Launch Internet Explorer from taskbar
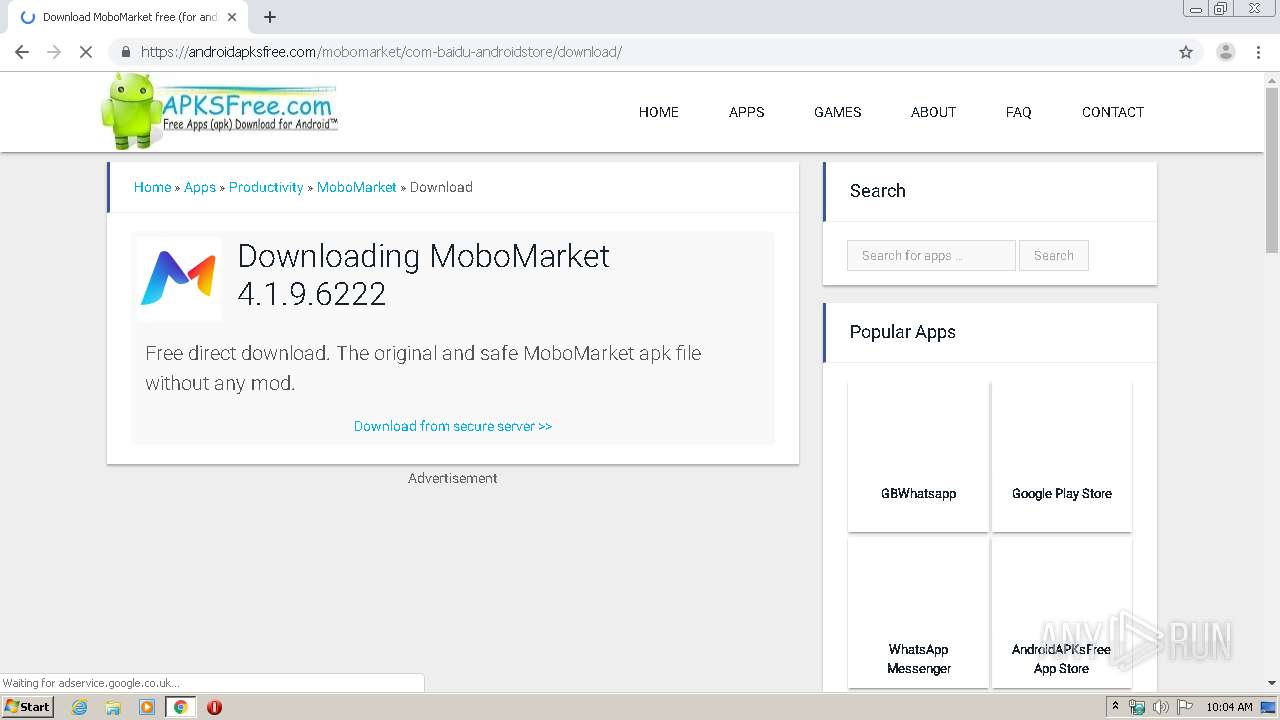 point(79,707)
